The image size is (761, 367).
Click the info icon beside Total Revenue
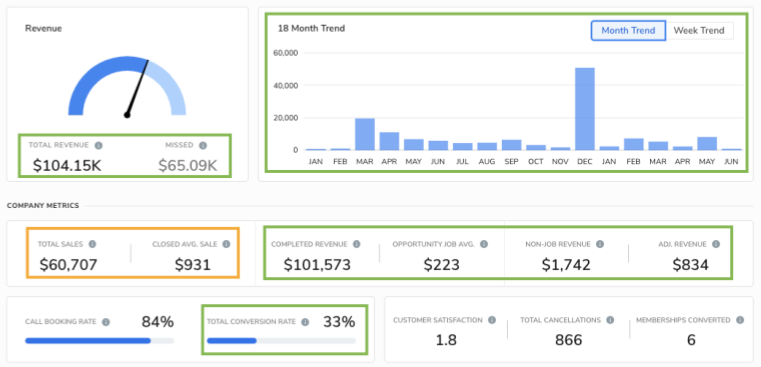click(x=99, y=145)
